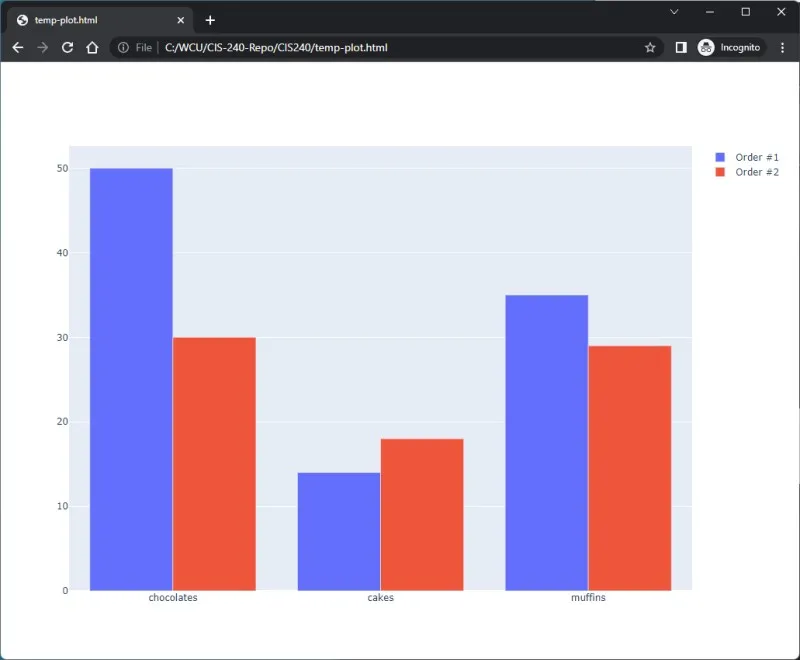The width and height of the screenshot is (800, 660).
Task: Open the tab search chevron
Action: pos(674,12)
